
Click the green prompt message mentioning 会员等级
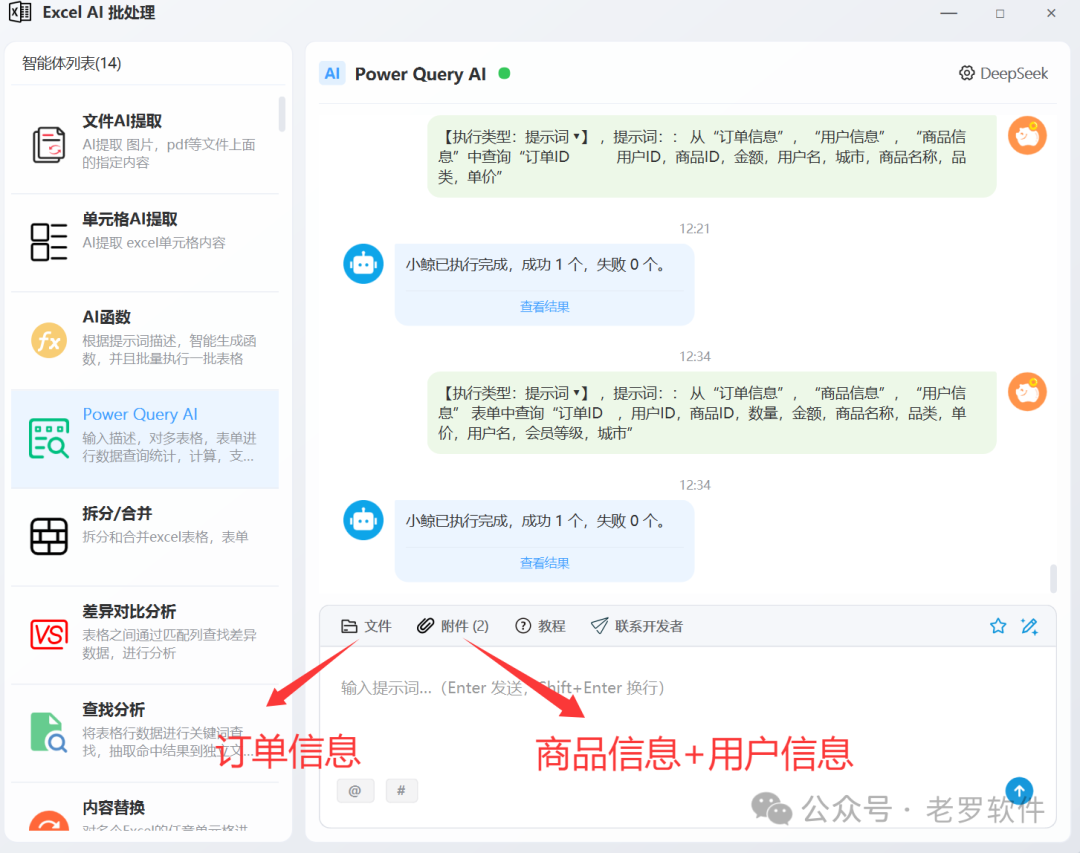(x=712, y=413)
